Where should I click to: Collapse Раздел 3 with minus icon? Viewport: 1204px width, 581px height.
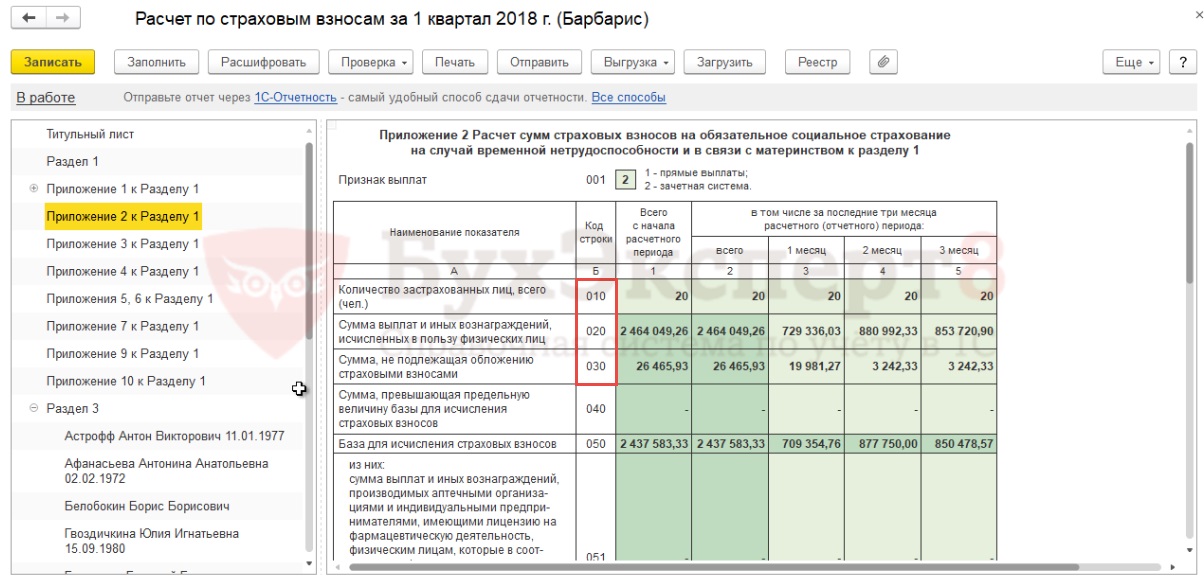tap(34, 408)
